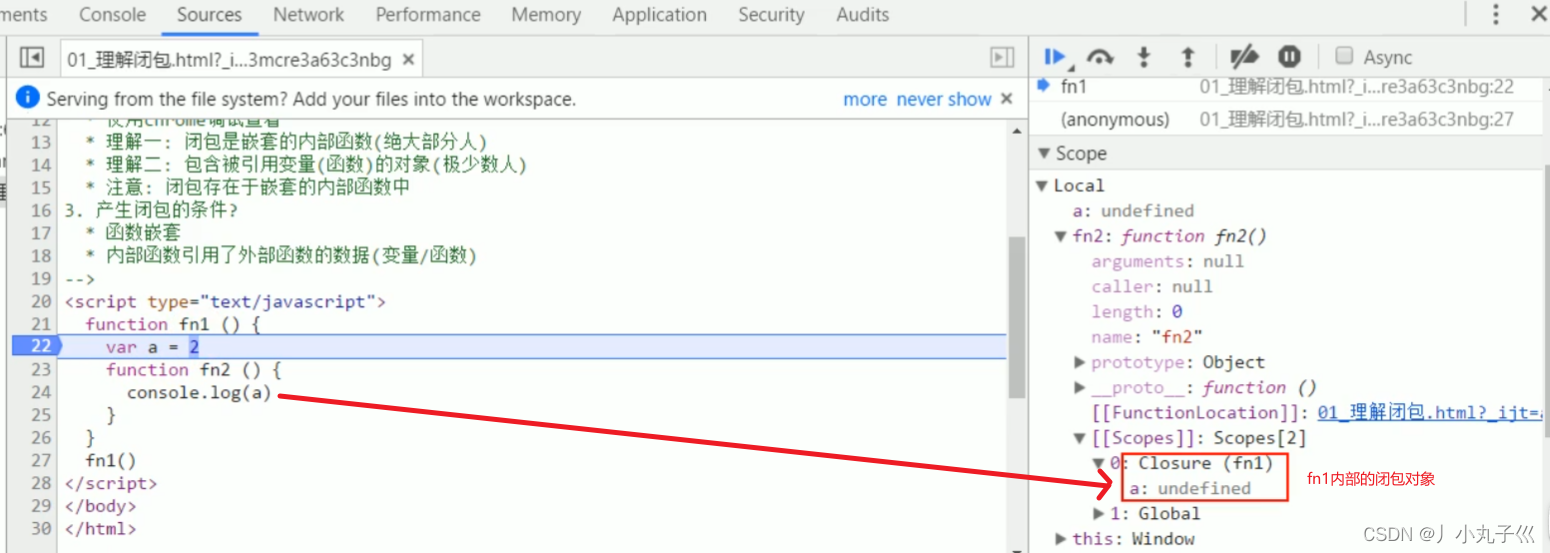Switch to the Console tab

[x=112, y=15]
